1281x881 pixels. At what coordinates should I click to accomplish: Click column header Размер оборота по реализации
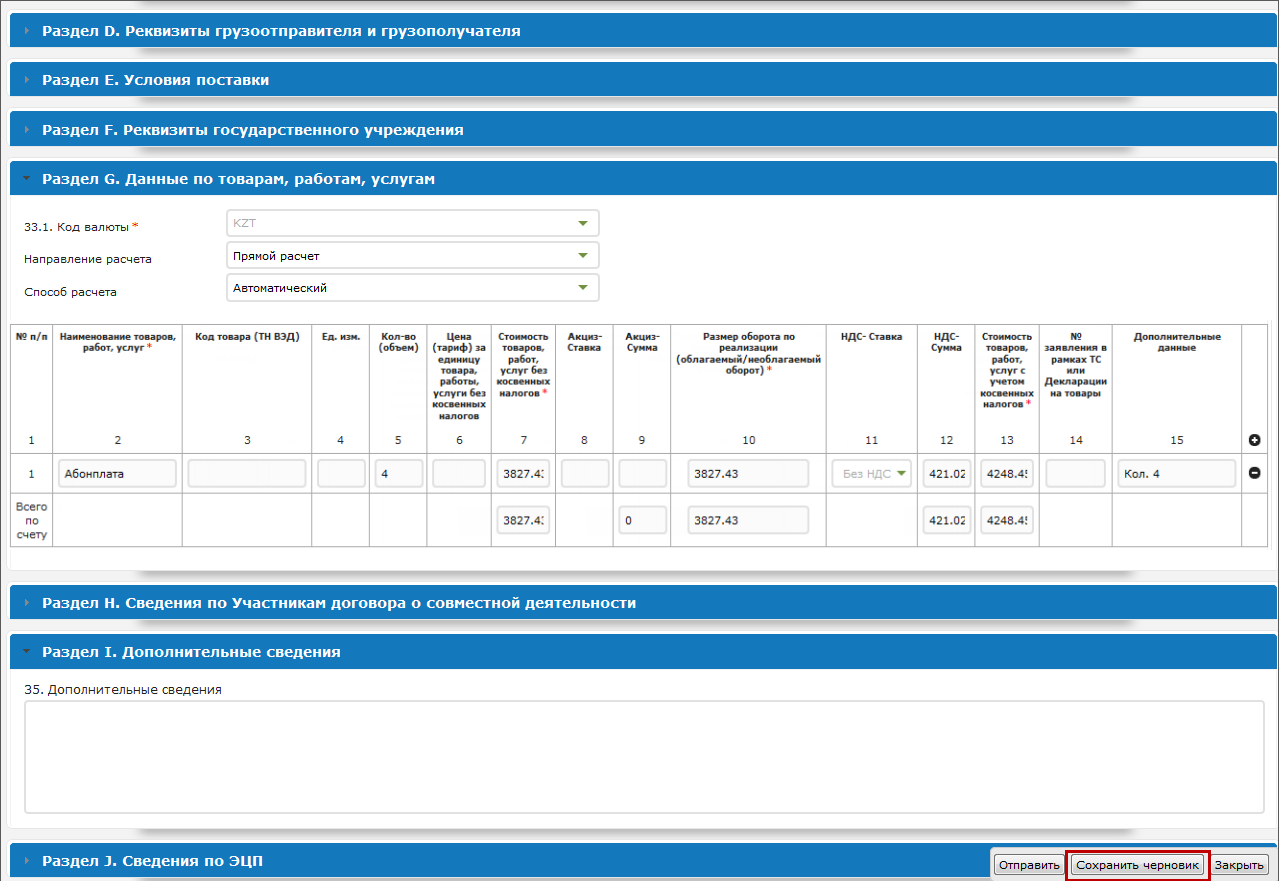[748, 353]
